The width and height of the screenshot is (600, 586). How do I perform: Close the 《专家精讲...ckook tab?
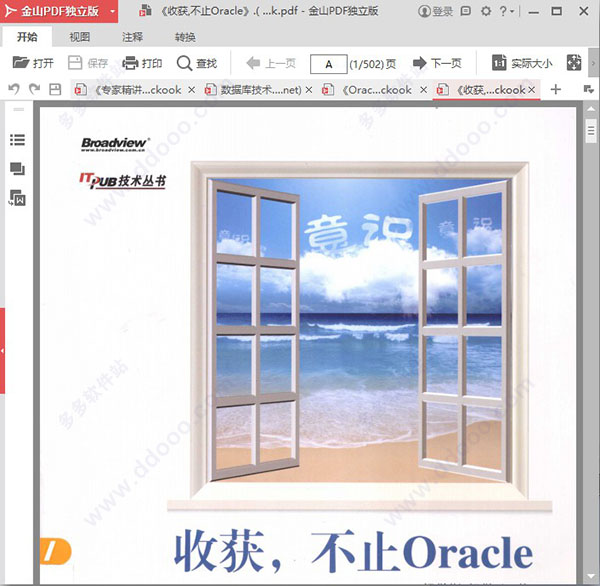coord(192,90)
